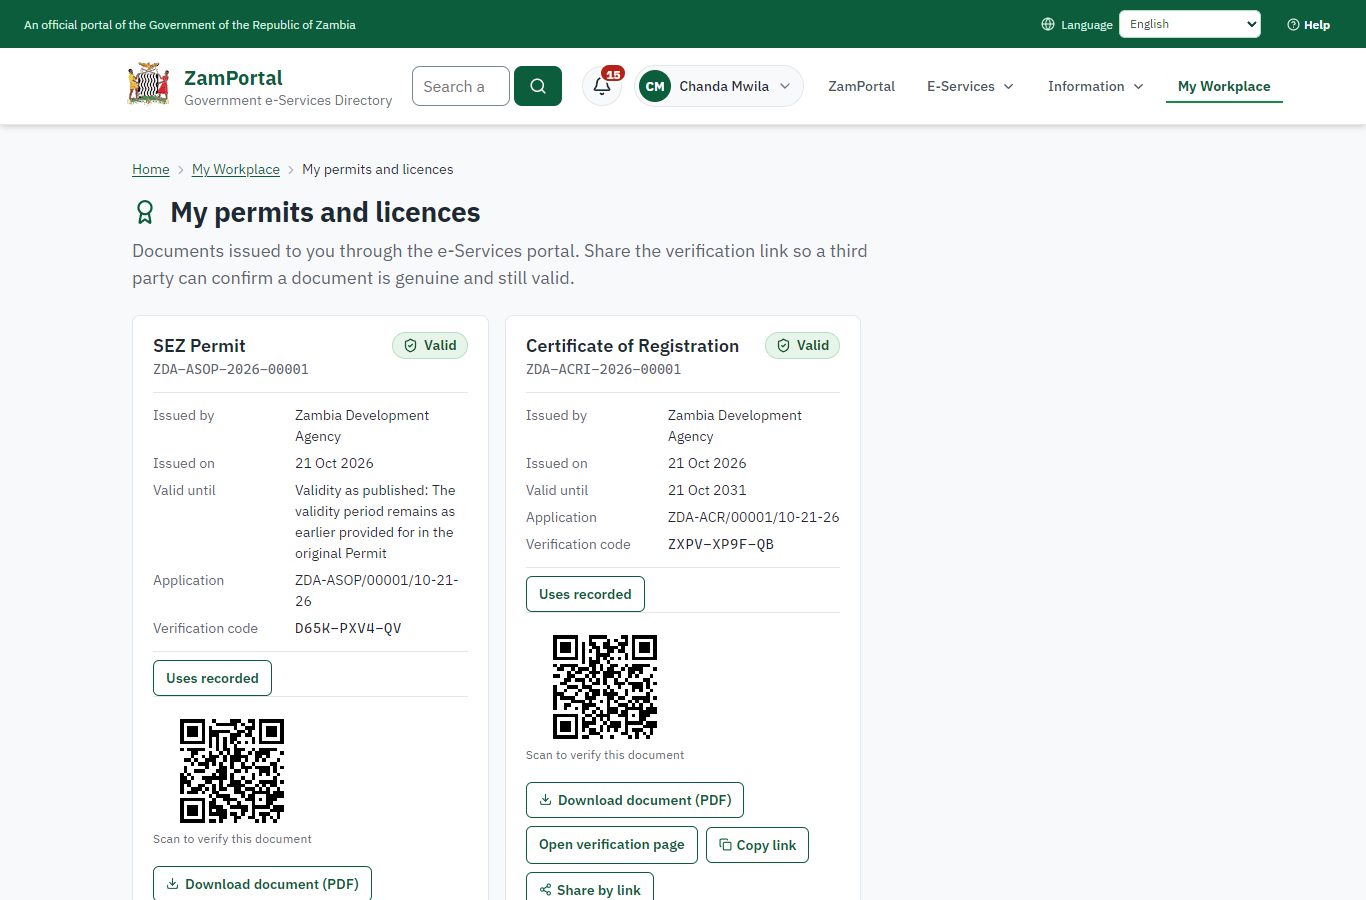Click the ribbon icon beside page title
The height and width of the screenshot is (900, 1366).
tap(145, 212)
